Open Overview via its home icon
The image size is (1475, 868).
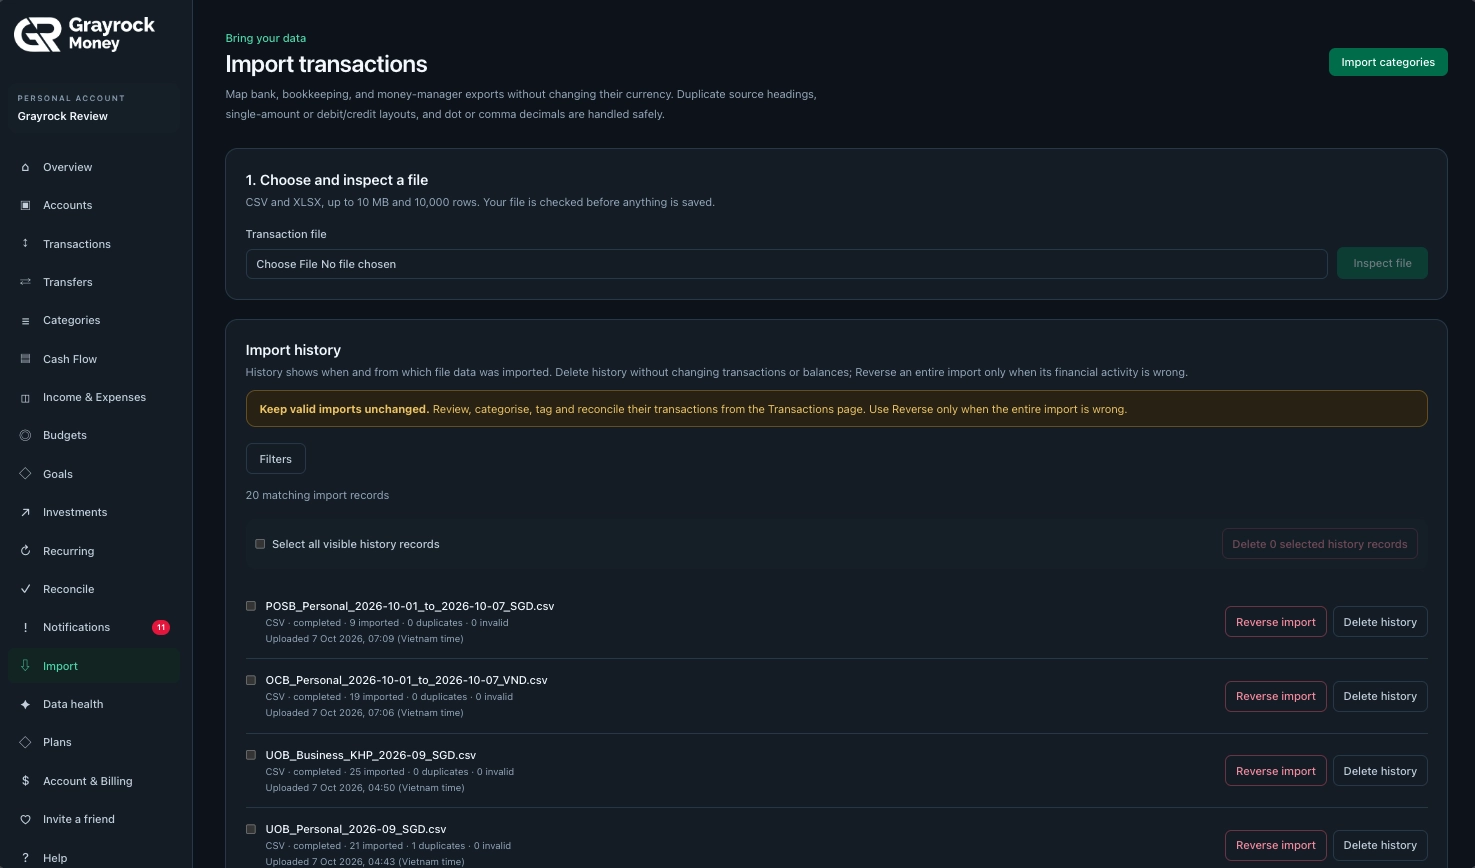(25, 167)
